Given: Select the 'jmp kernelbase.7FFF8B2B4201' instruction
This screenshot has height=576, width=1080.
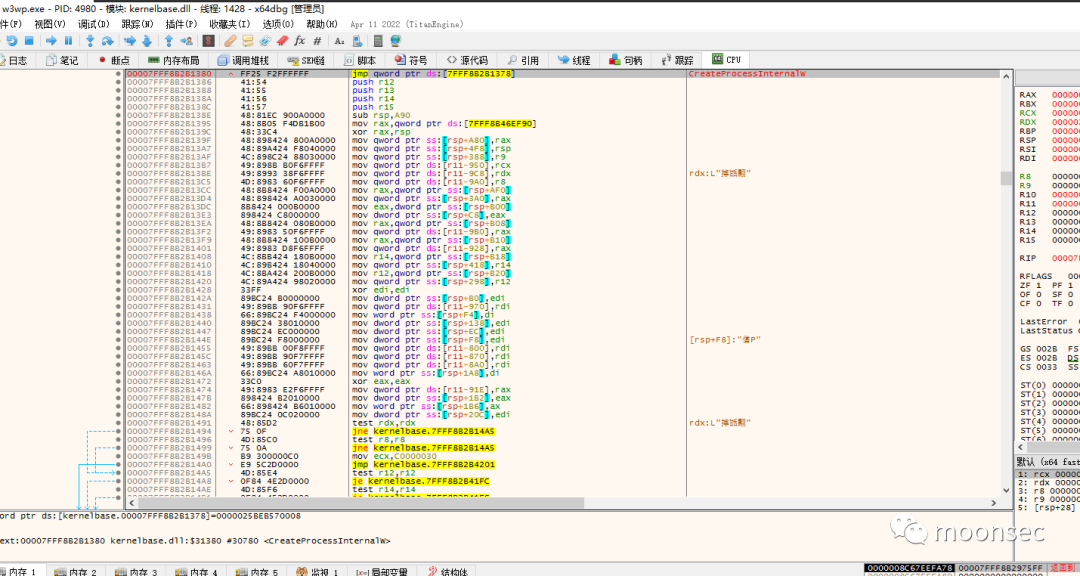Looking at the screenshot, I should [423, 464].
